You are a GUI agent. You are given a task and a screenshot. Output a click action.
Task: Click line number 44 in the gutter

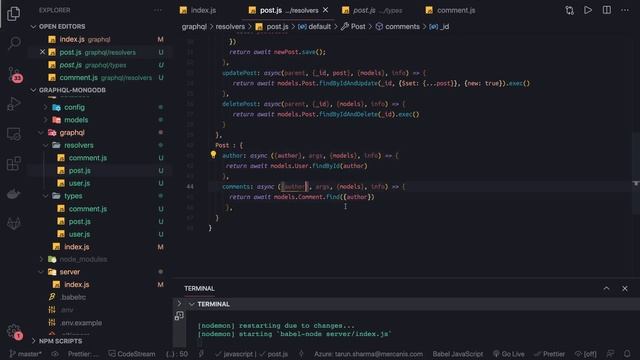coord(190,187)
